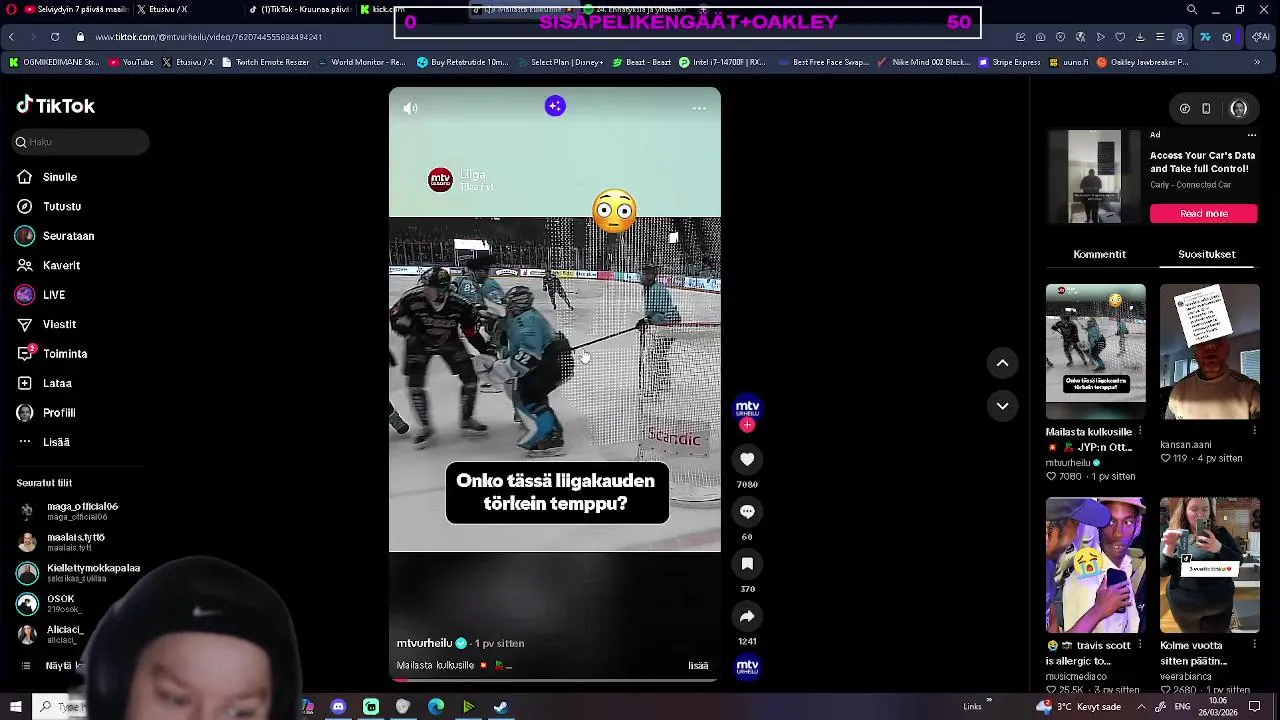Open sound disc icon below share

[748, 667]
